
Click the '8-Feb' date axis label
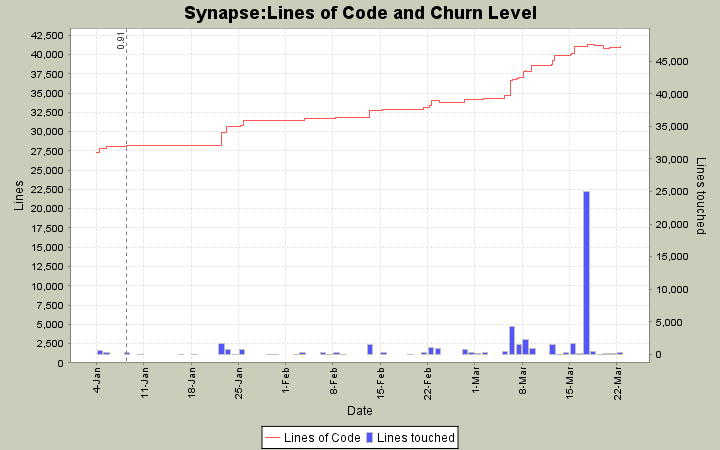click(x=333, y=381)
